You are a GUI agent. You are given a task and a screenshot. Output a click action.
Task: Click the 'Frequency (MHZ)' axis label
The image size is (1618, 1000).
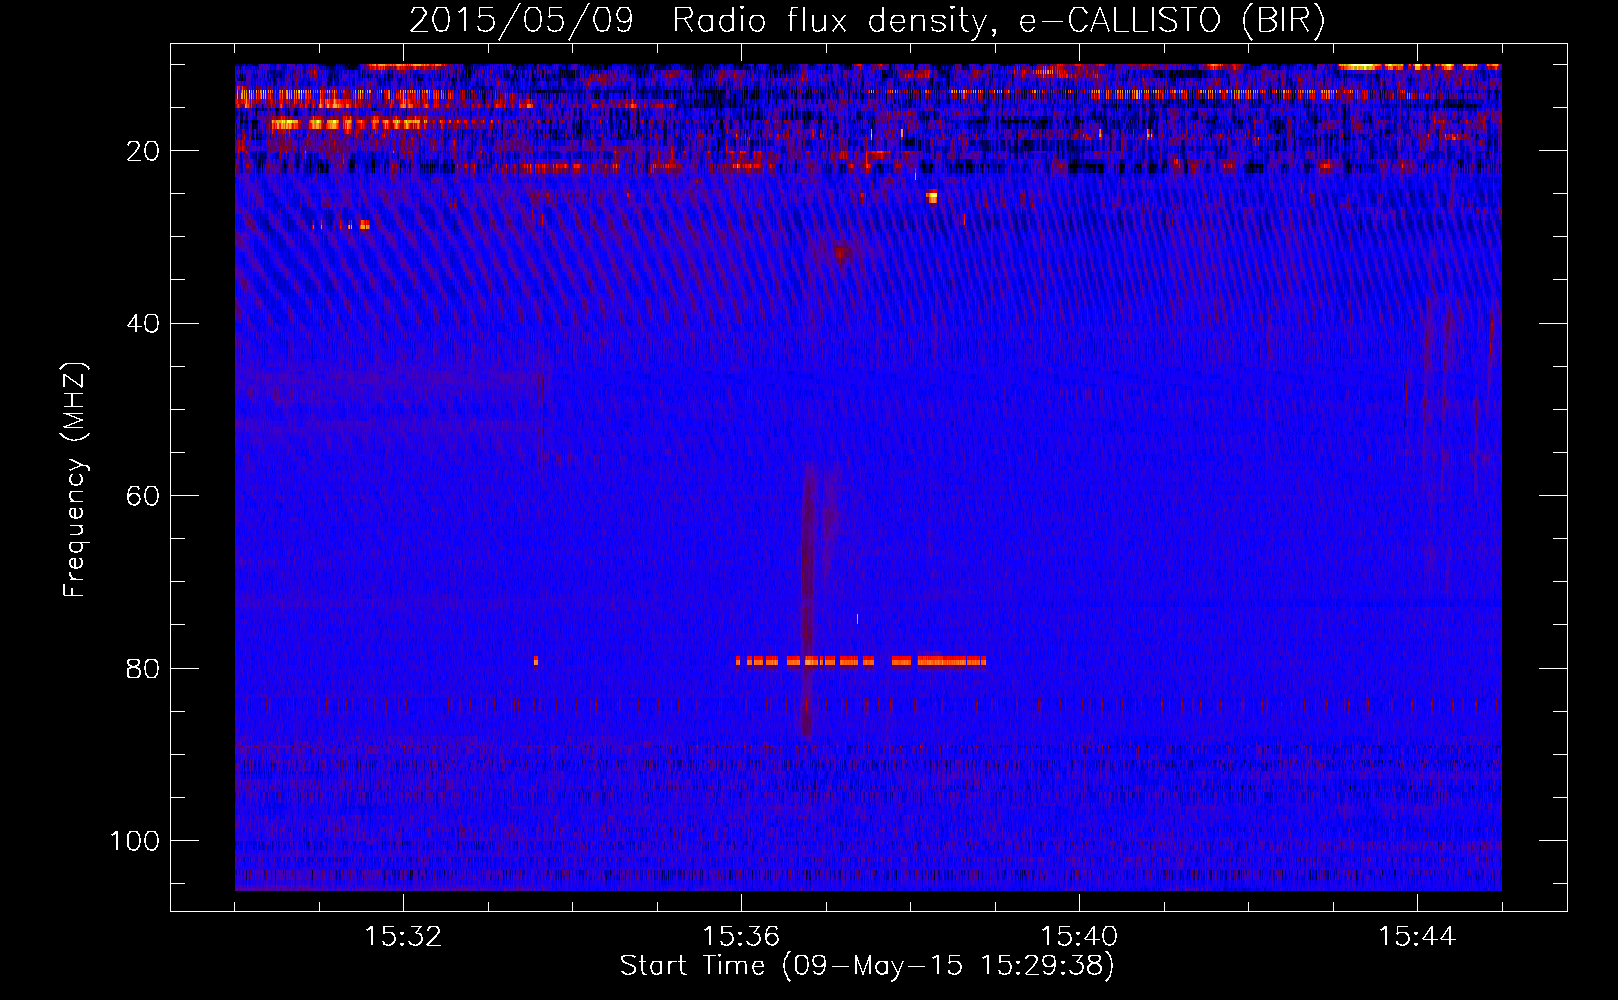(75, 480)
